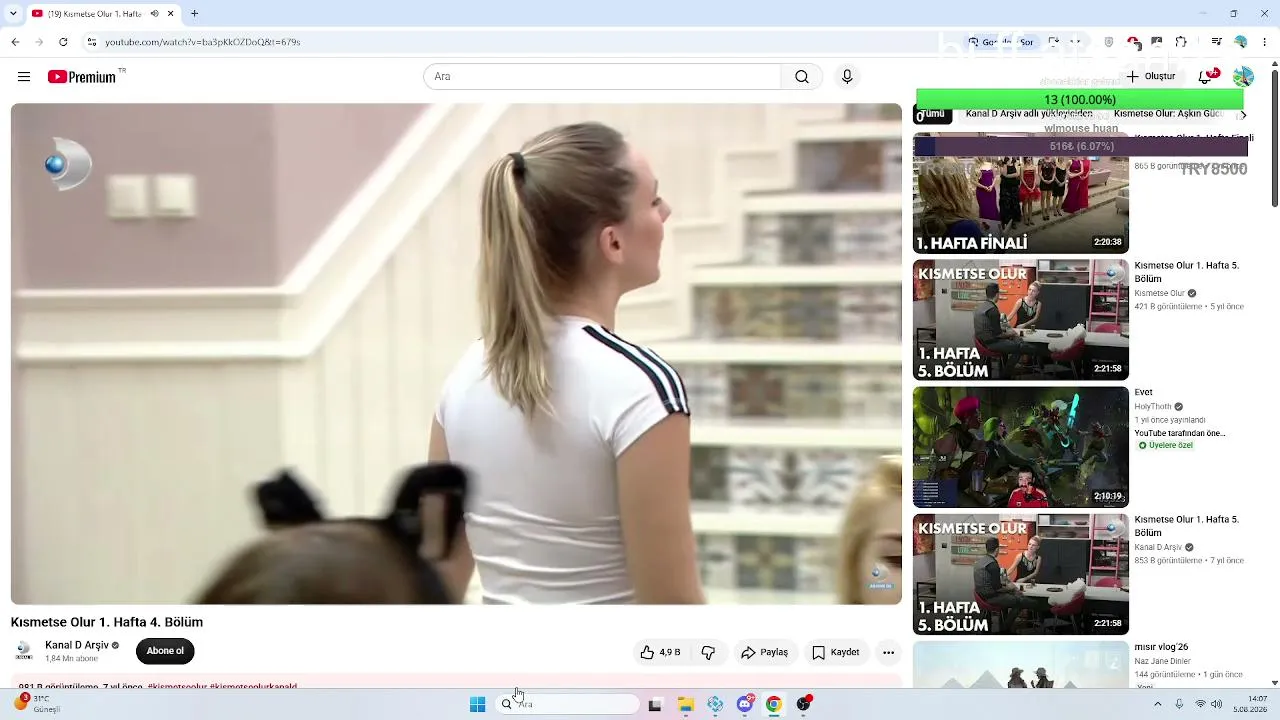Open the "Oluştur" create button

[x=1151, y=77]
